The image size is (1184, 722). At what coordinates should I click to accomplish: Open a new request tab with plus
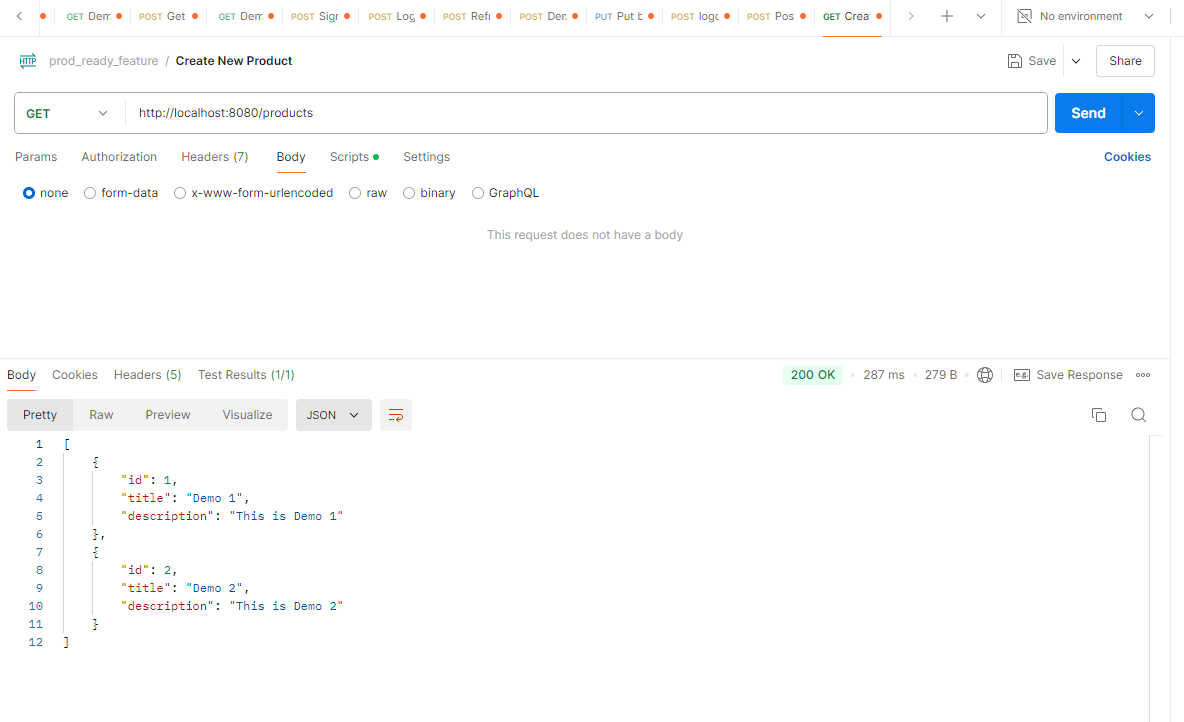coord(946,16)
